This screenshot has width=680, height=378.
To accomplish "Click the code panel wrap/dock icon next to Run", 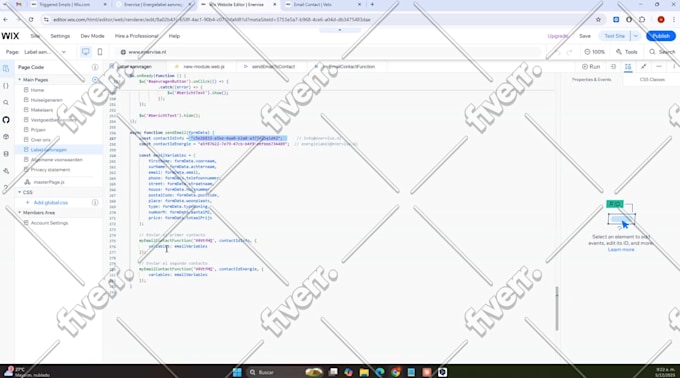I will pos(613,67).
